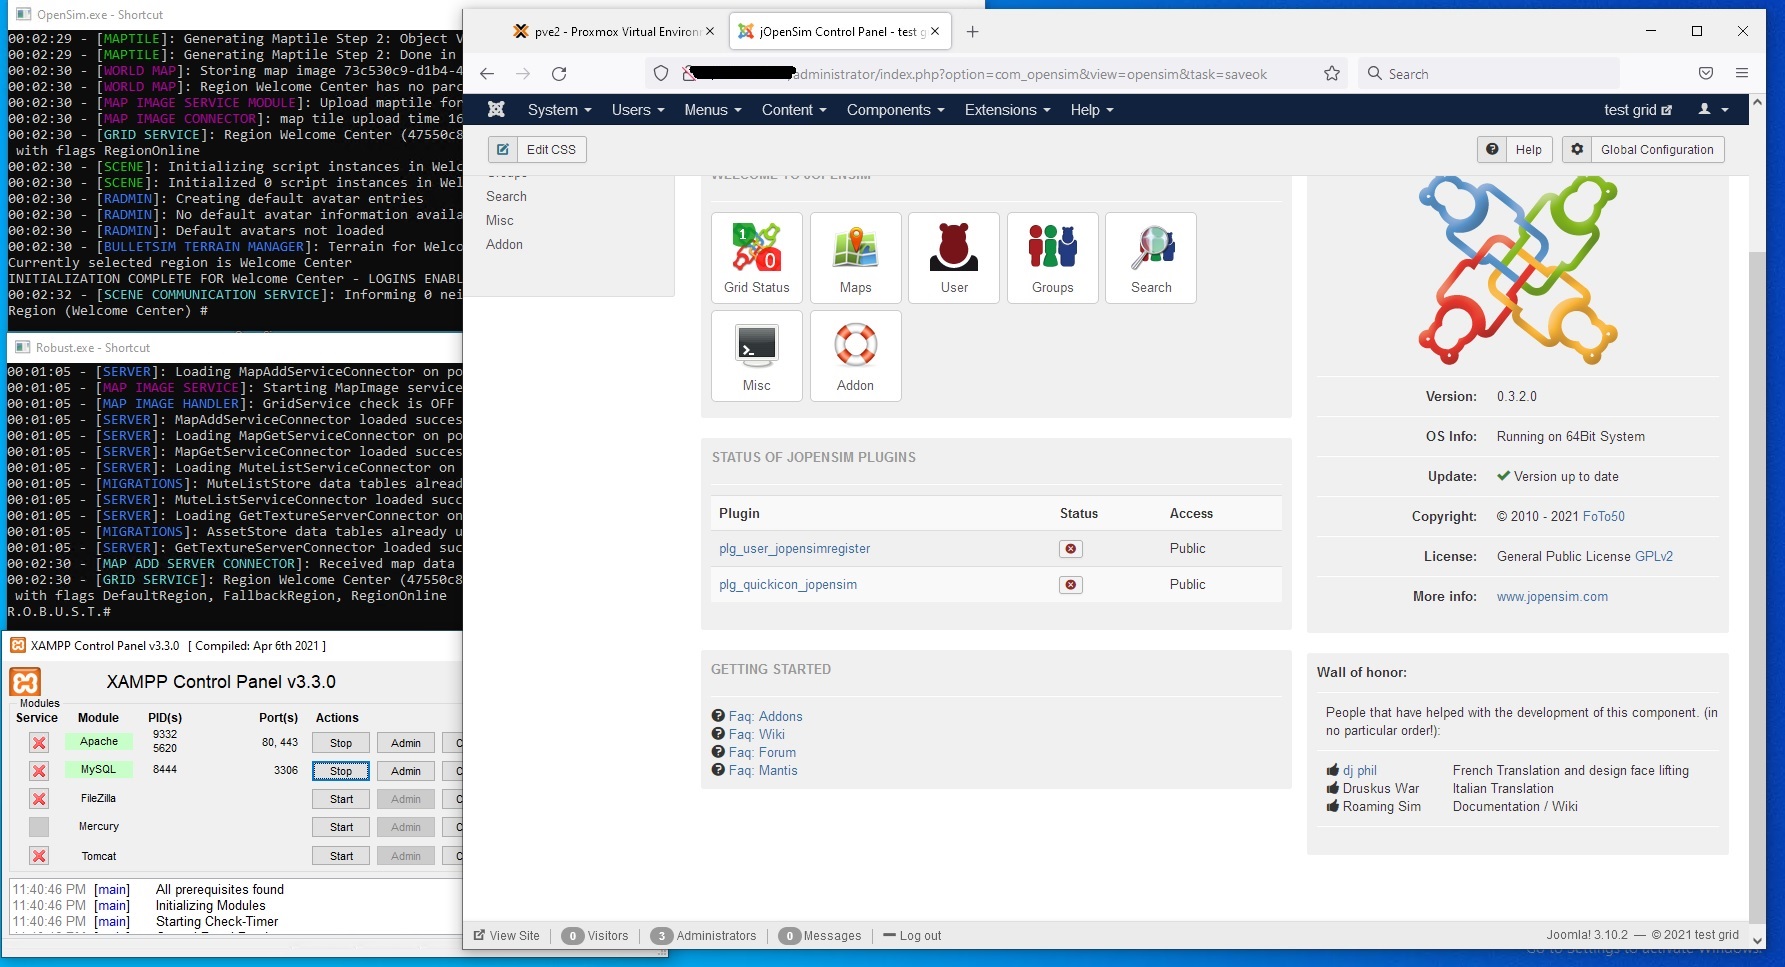Open the Search quick icon tile
This screenshot has height=967, width=1785.
coord(1151,258)
